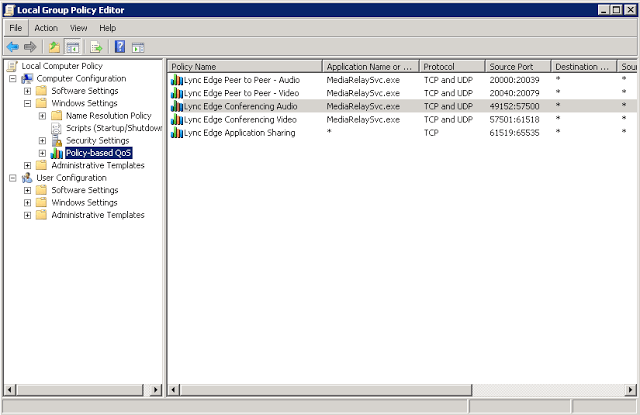
Task: Collapse the Computer Configuration node
Action: (x=12, y=78)
